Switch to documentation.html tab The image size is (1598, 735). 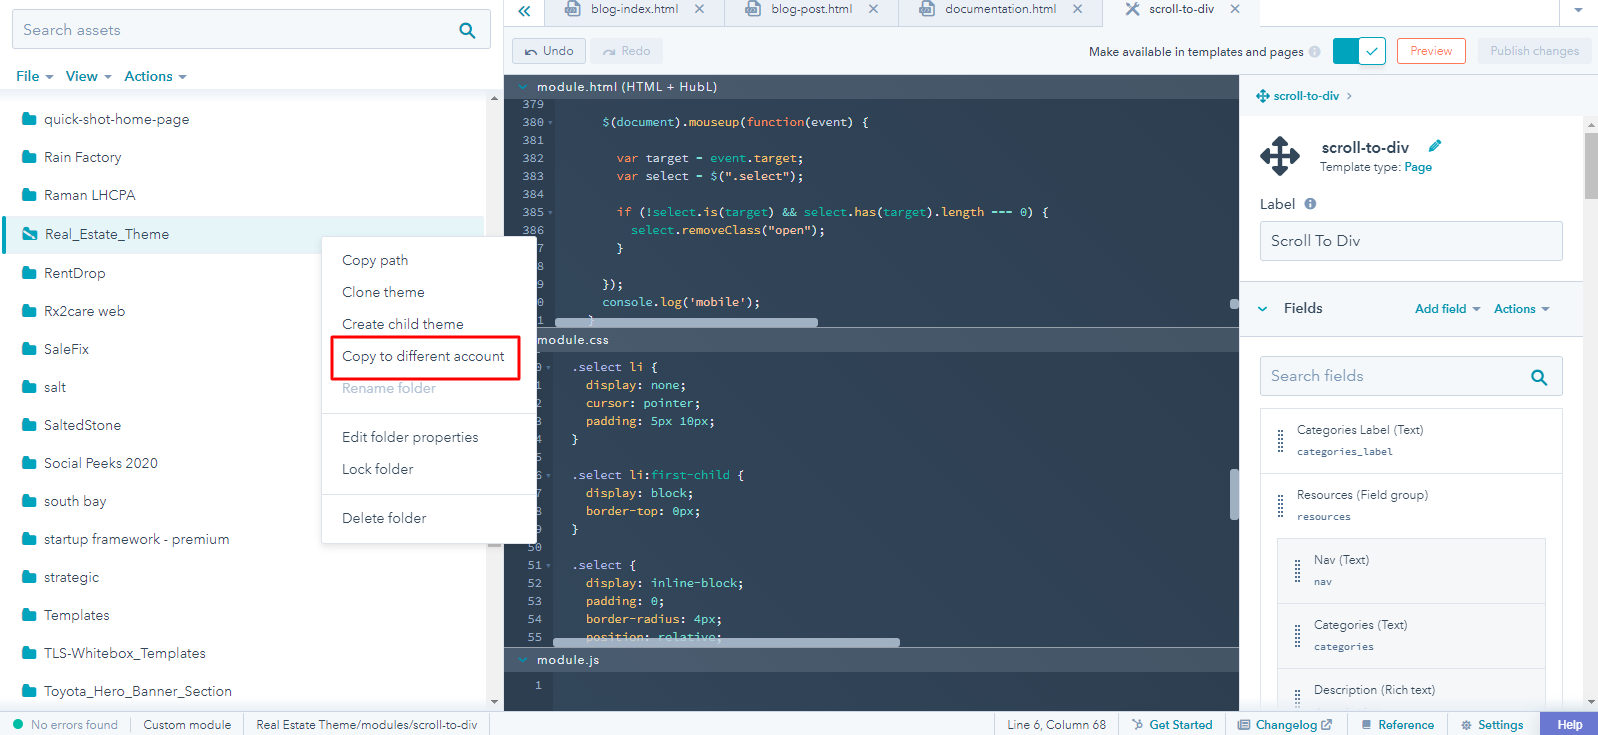click(999, 9)
